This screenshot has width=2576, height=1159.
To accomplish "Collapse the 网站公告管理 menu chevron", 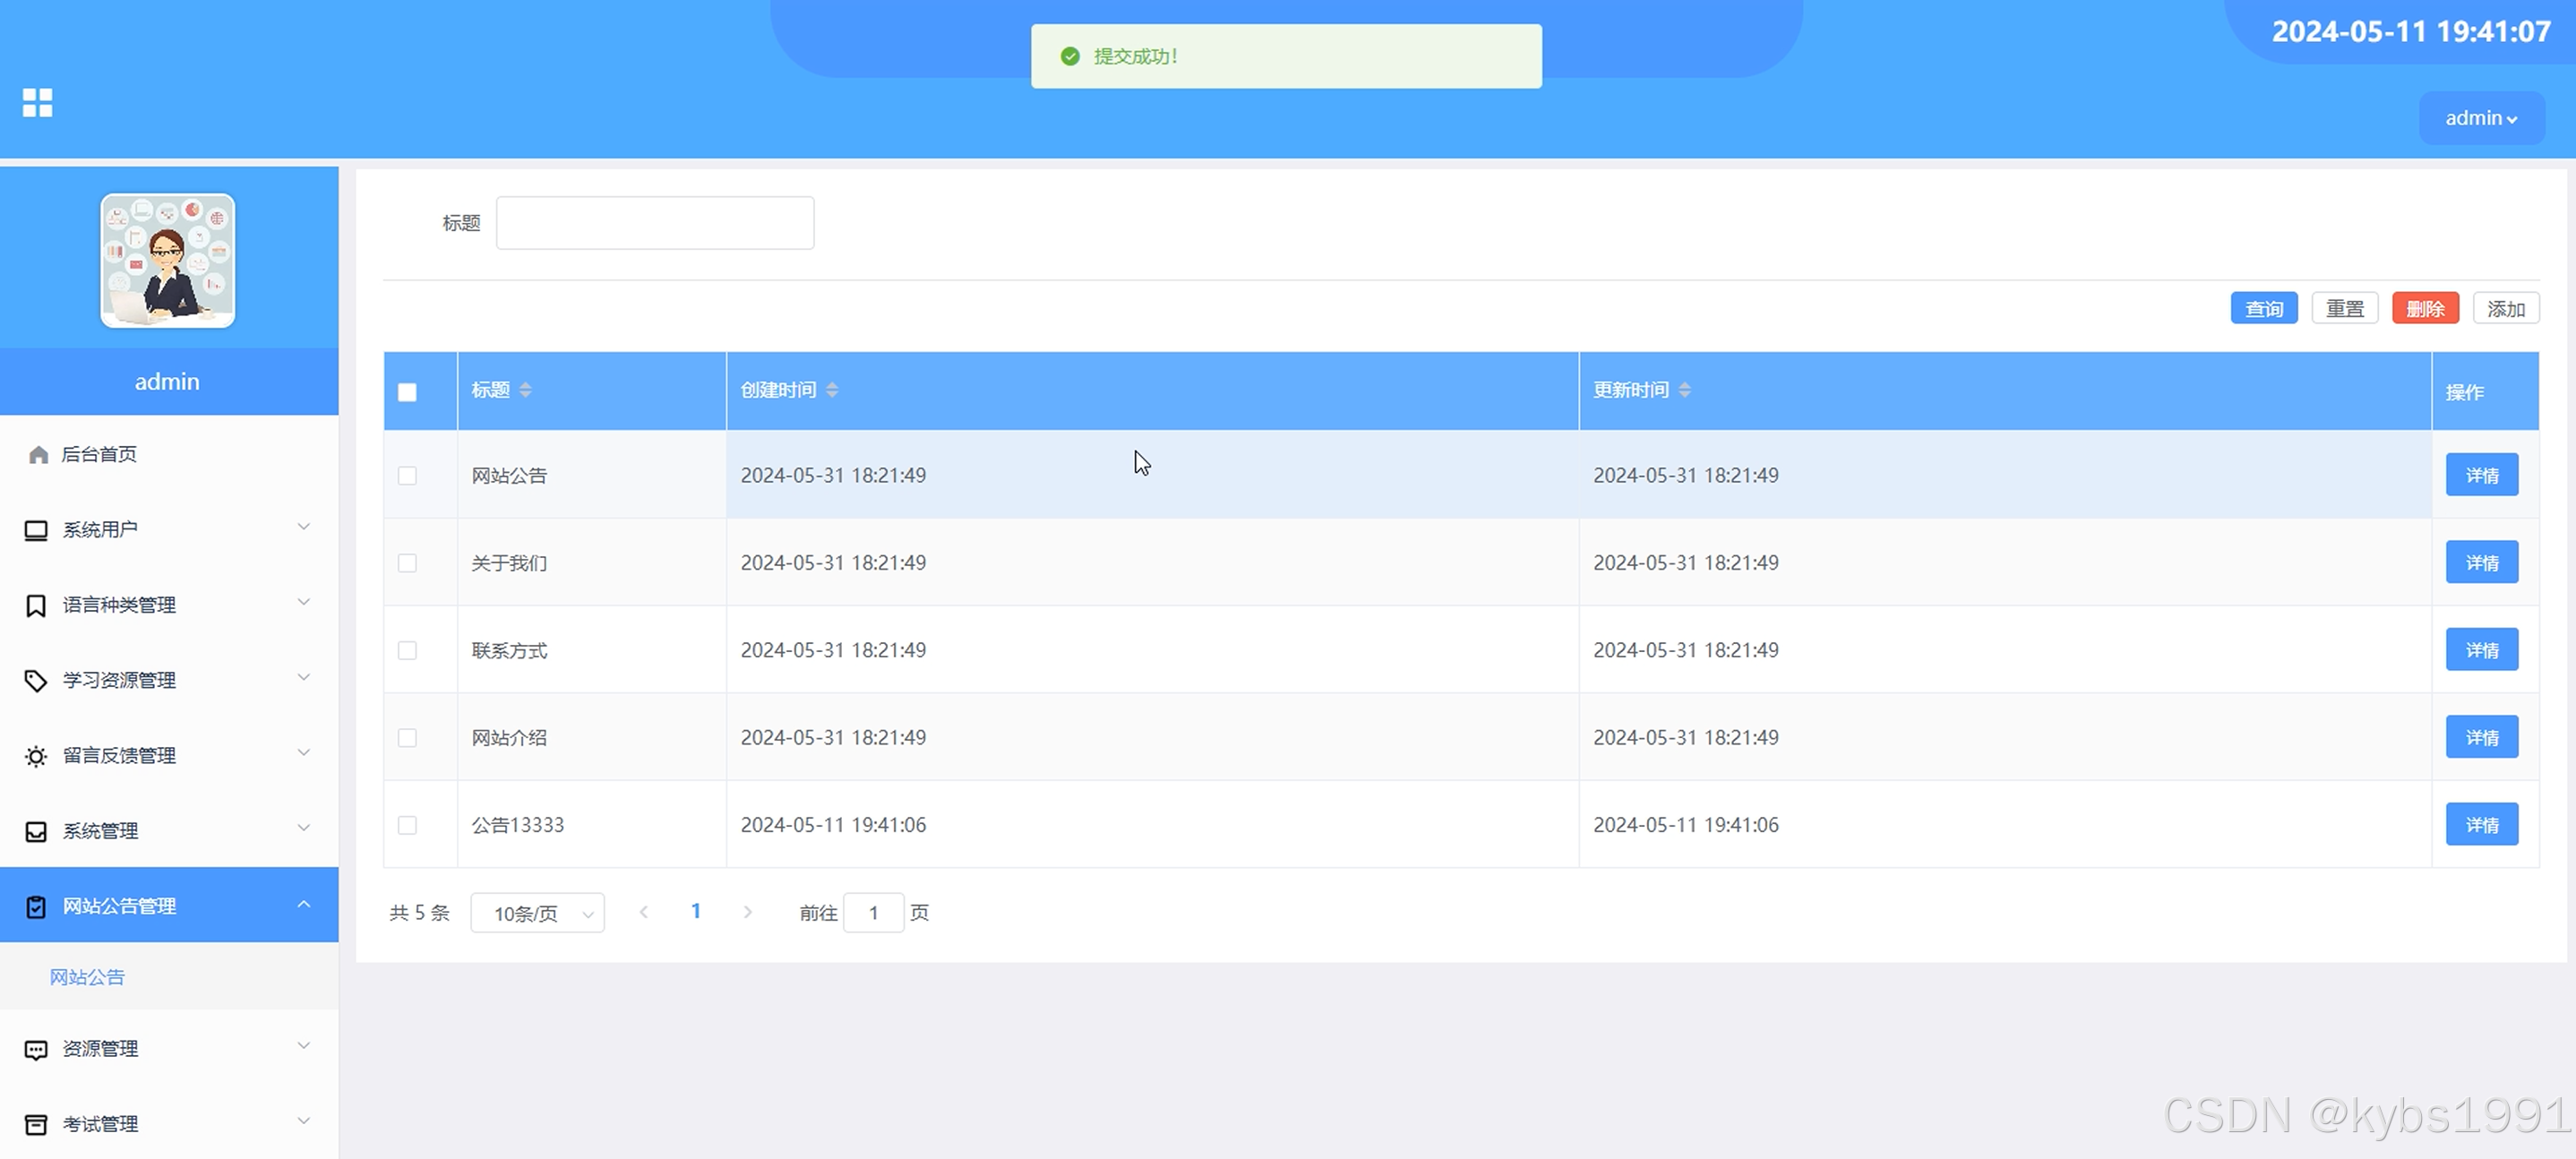I will [304, 905].
